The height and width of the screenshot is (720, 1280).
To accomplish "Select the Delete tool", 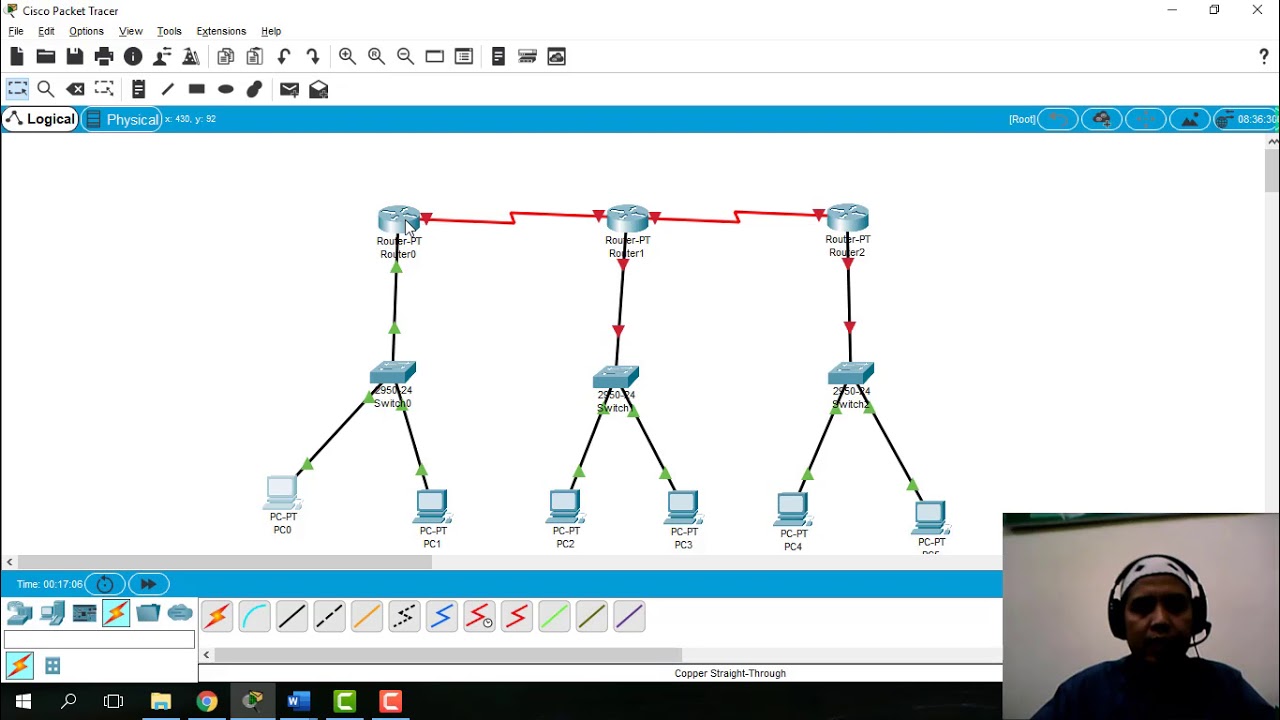I will coord(75,90).
